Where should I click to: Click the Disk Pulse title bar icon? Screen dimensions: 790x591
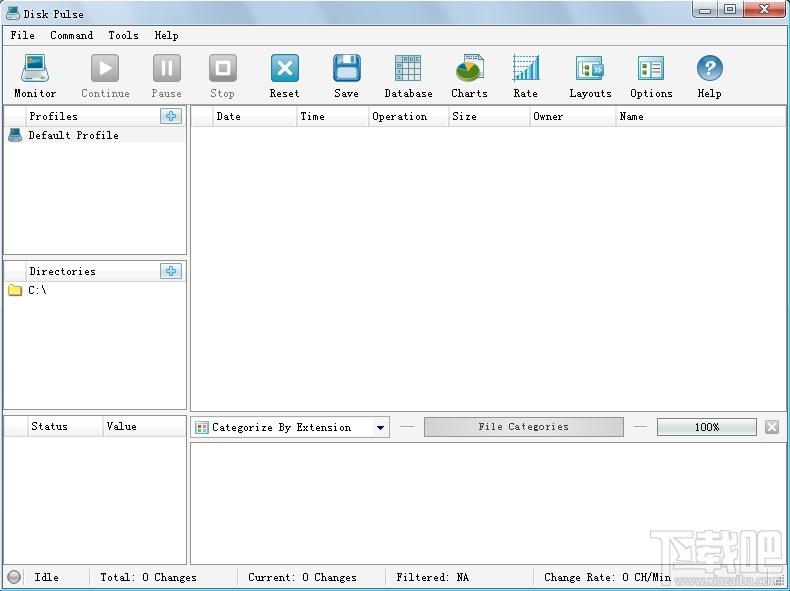point(13,13)
